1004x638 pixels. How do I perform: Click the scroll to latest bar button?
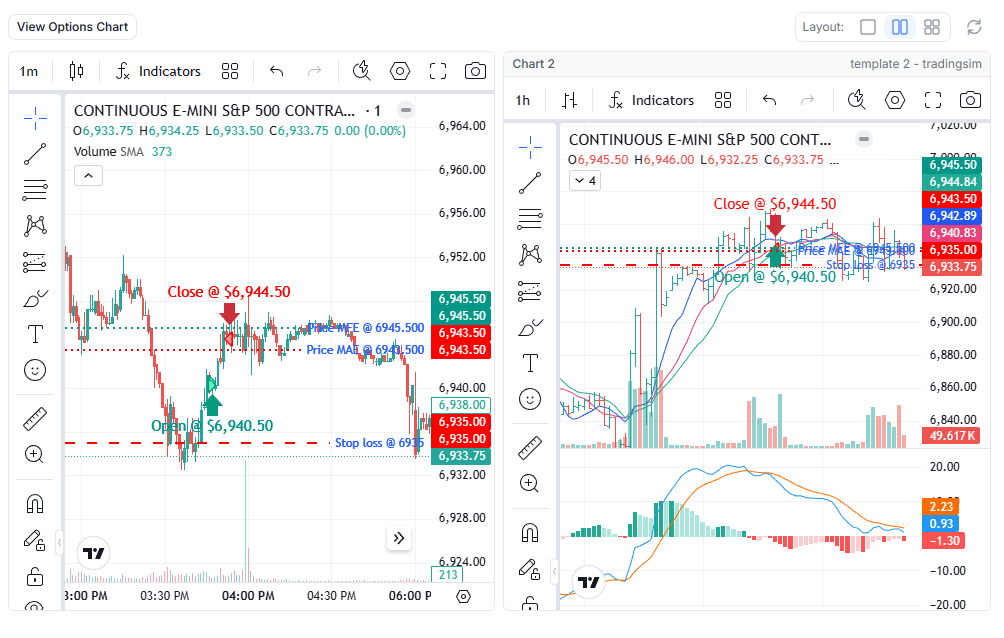pyautogui.click(x=399, y=538)
